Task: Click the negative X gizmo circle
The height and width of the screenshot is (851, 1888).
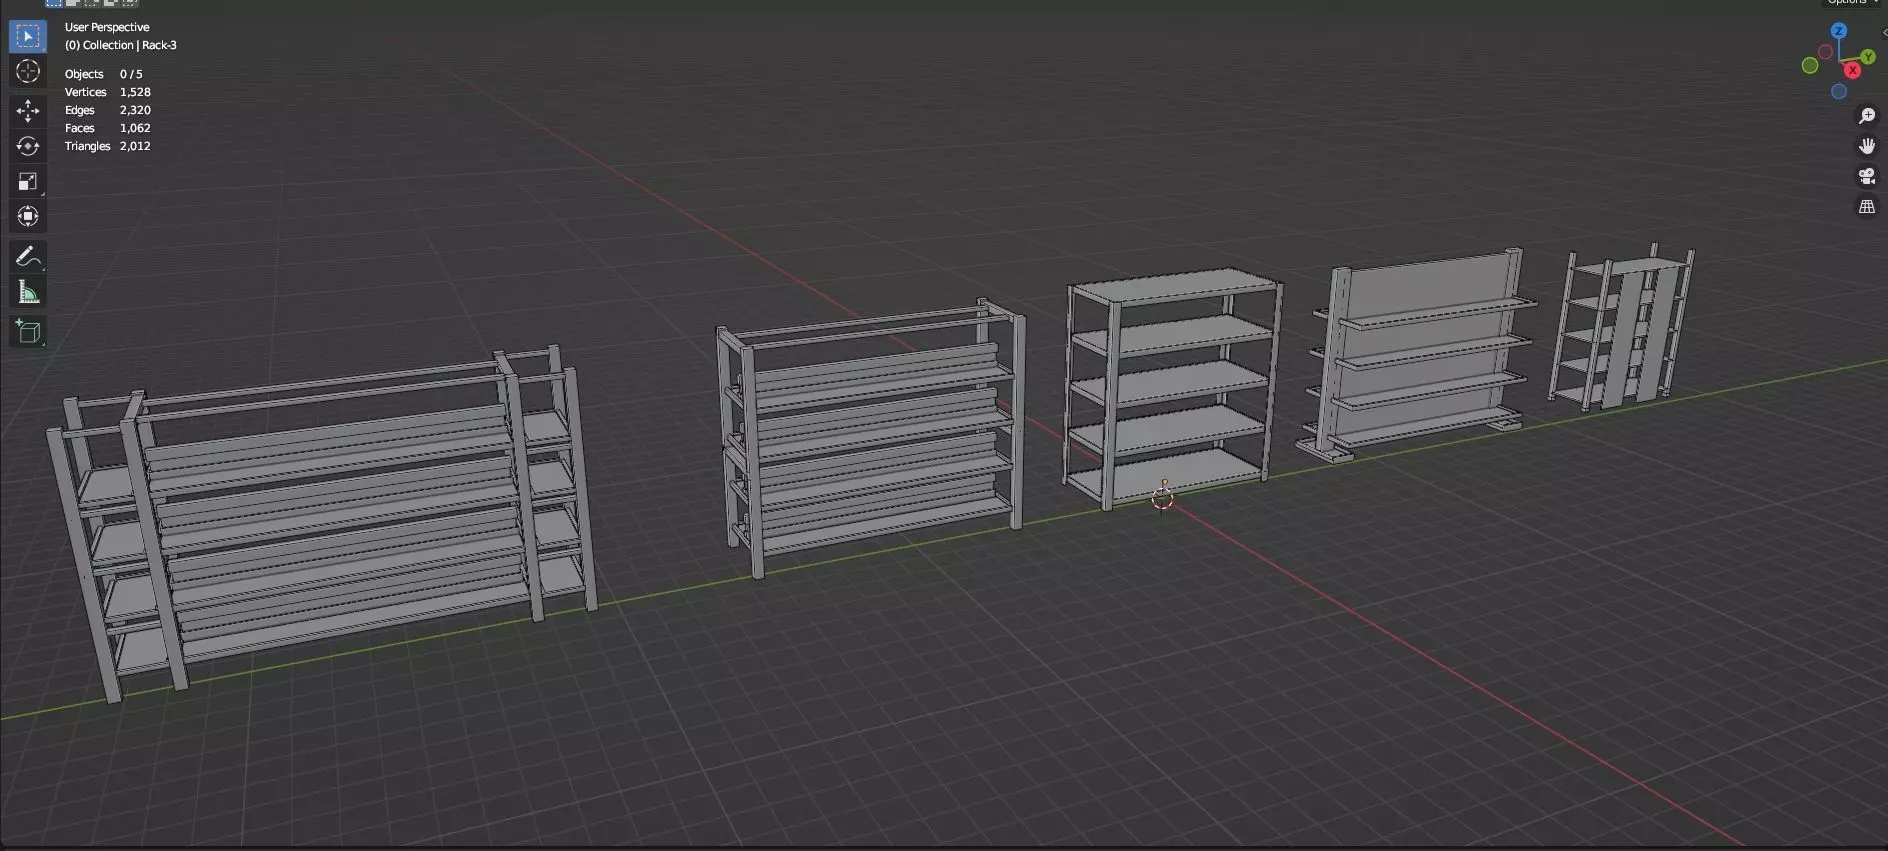Action: coord(1825,52)
